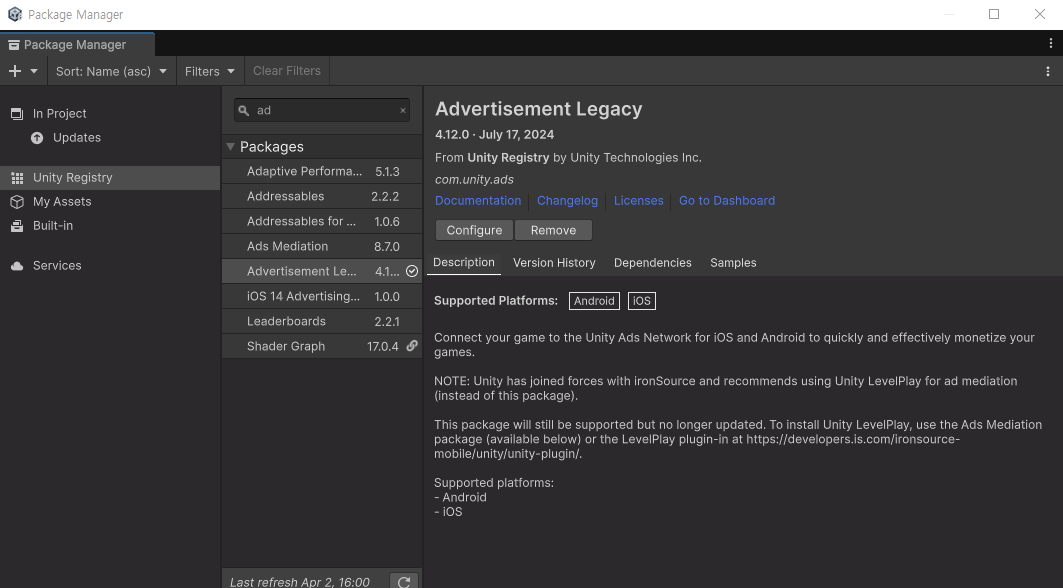Click the link icon beside Shader Graph
Screen dimensions: 1063x588
(412, 346)
